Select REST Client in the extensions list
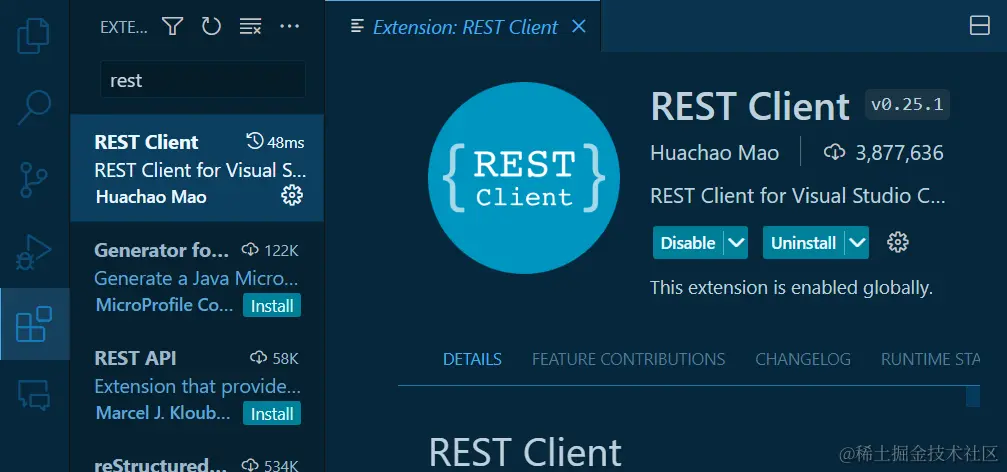This screenshot has height=472, width=1007. [197, 168]
